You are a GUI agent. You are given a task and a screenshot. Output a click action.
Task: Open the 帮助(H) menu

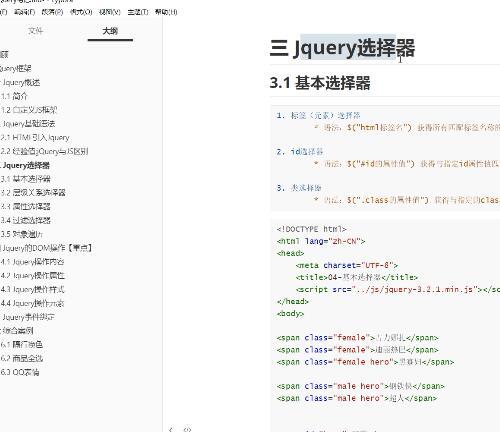point(166,12)
